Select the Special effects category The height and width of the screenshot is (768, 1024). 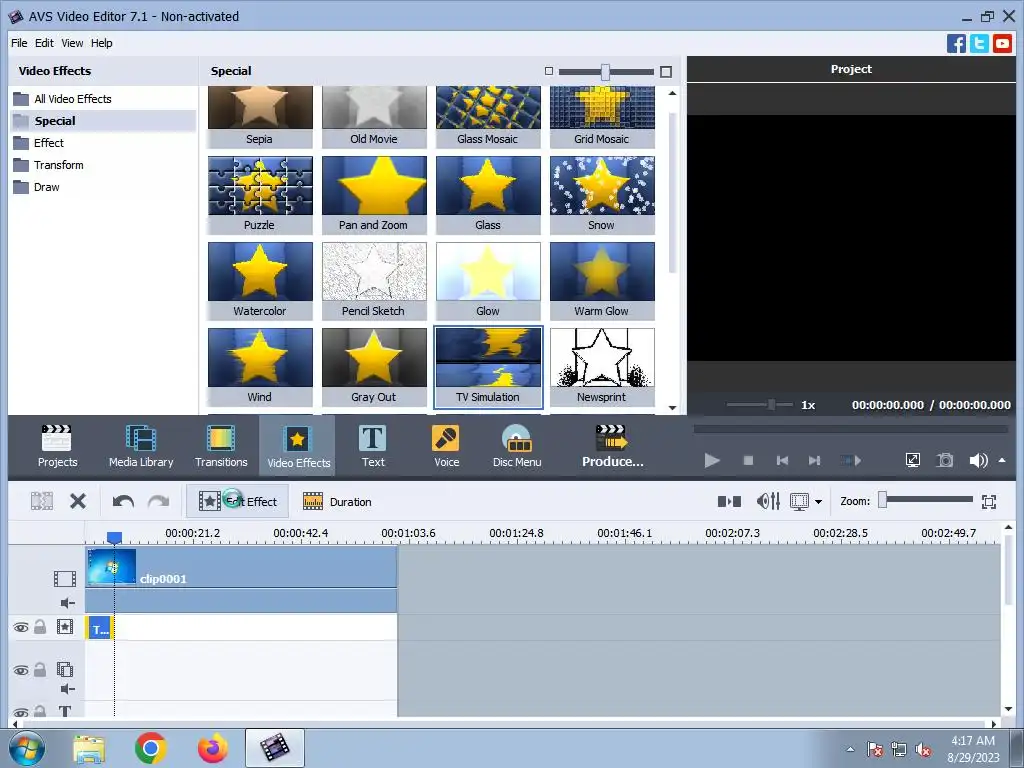click(103, 121)
